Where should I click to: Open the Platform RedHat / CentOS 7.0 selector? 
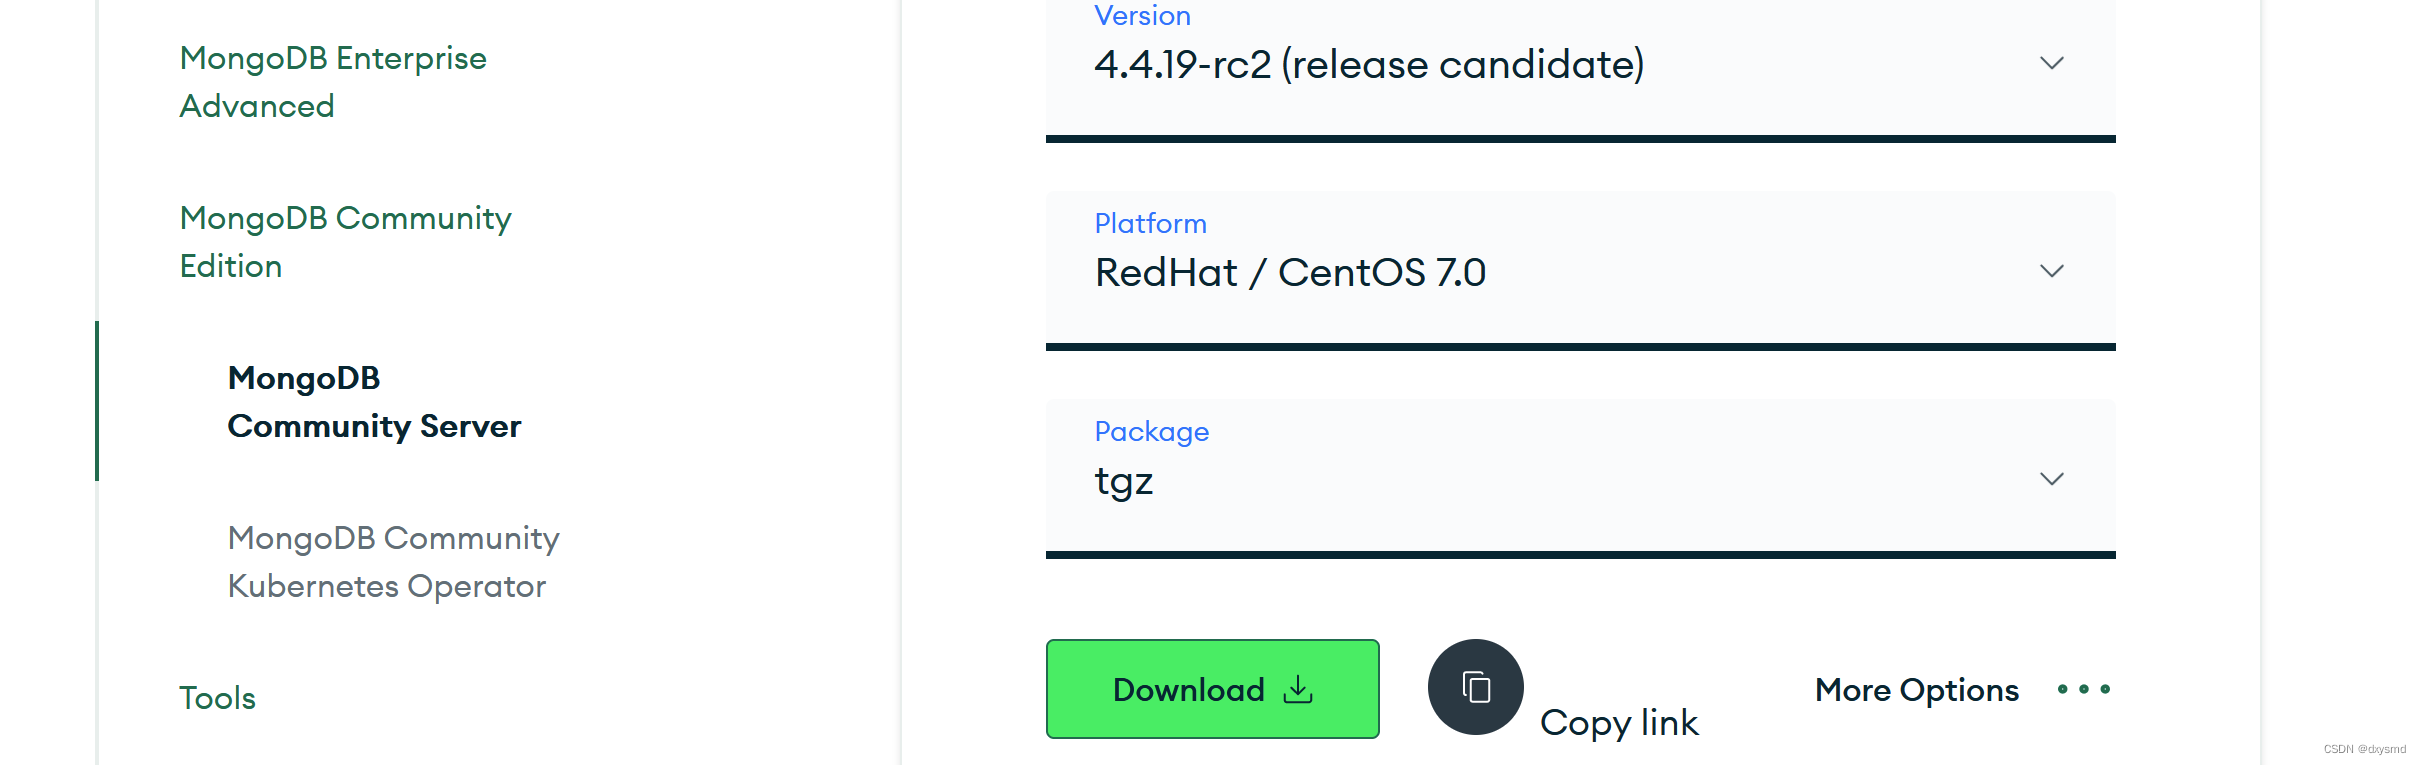(x=1580, y=271)
